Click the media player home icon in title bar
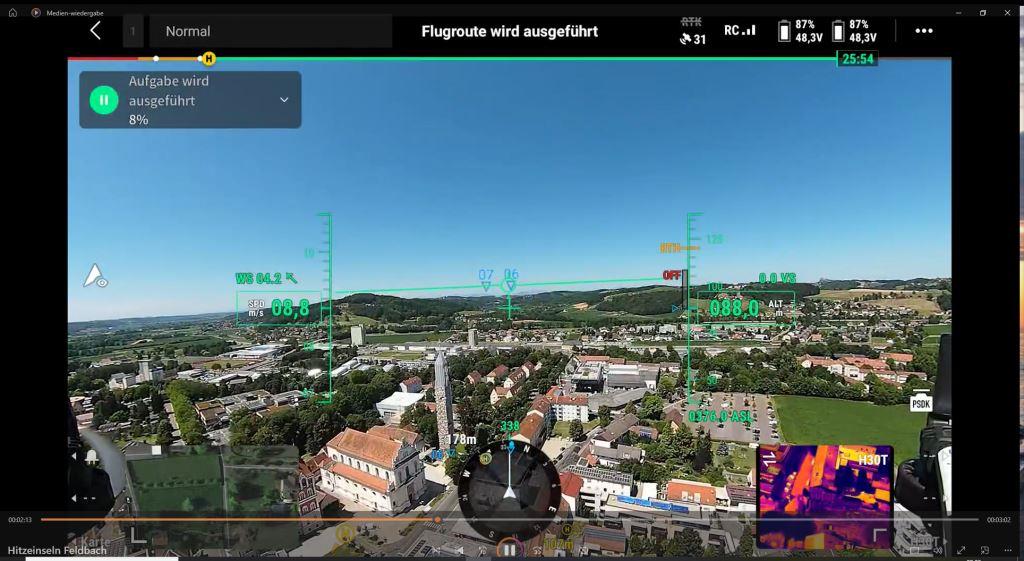This screenshot has height=561, width=1024. pyautogui.click(x=13, y=13)
